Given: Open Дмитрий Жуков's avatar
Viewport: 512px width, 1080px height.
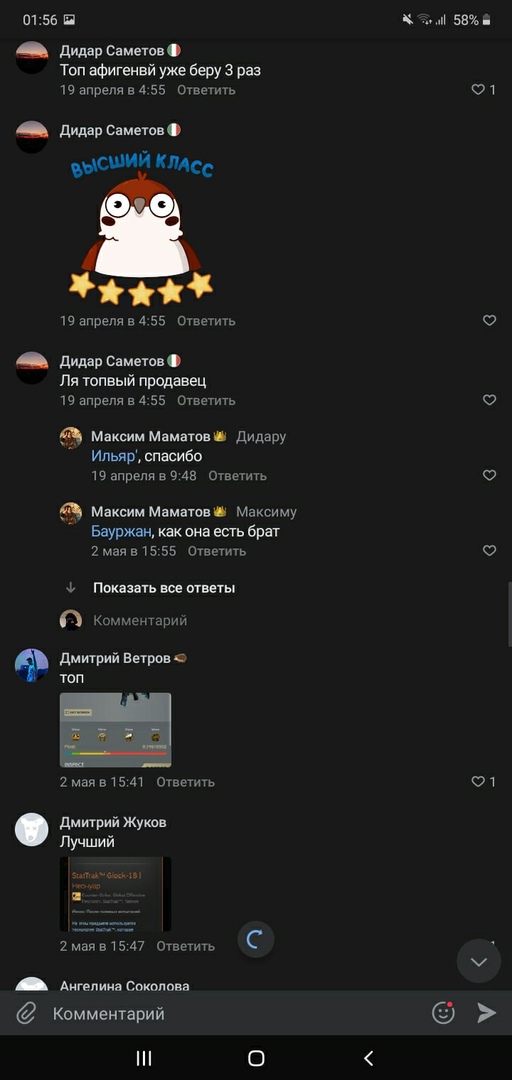Looking at the screenshot, I should point(32,829).
